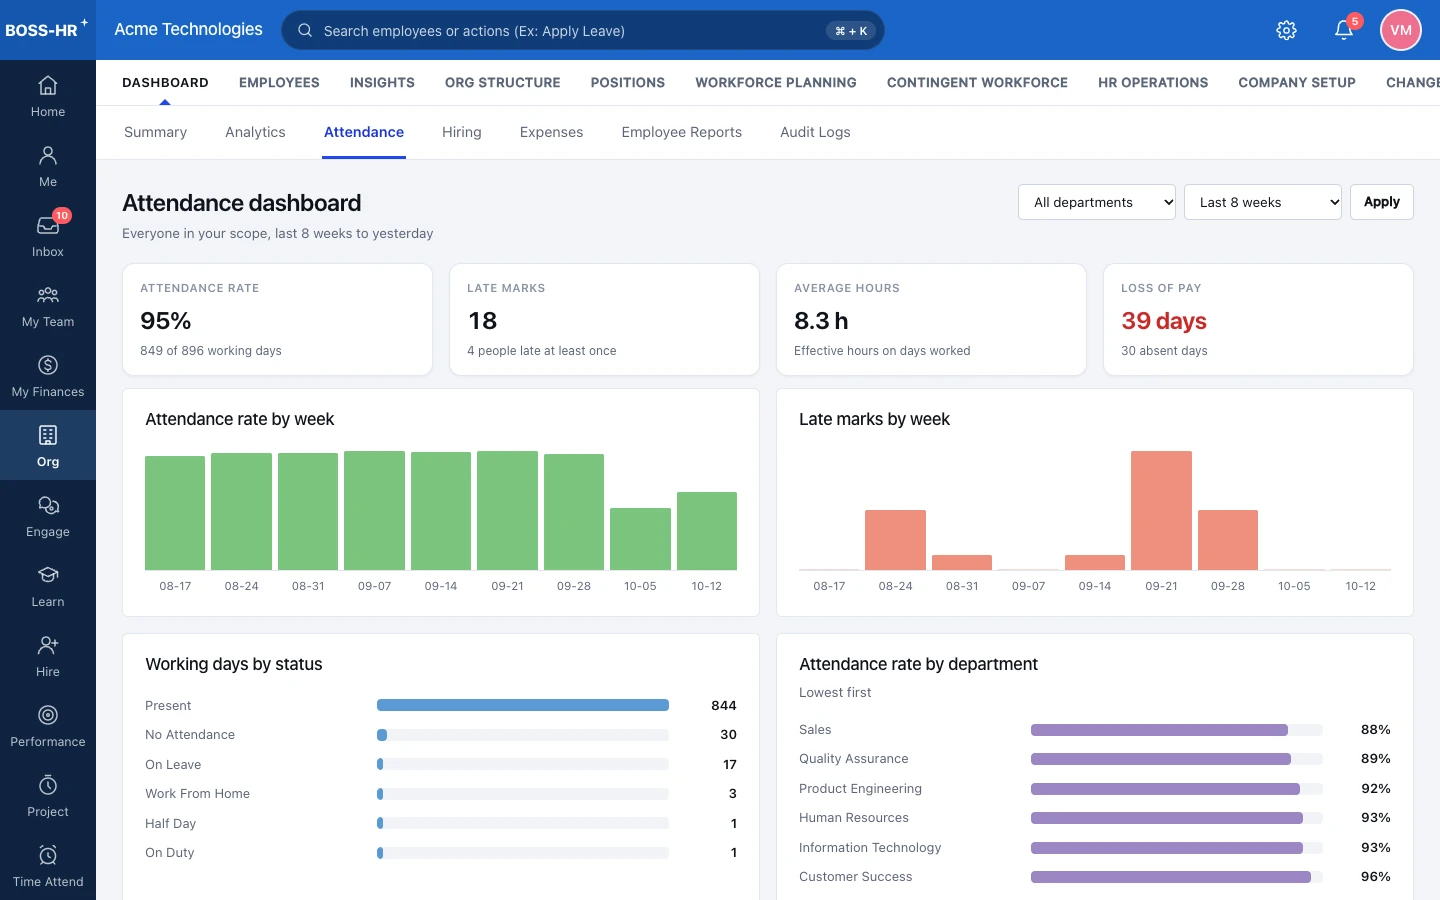1440x900 pixels.
Task: Open the VM user avatar
Action: (1401, 30)
